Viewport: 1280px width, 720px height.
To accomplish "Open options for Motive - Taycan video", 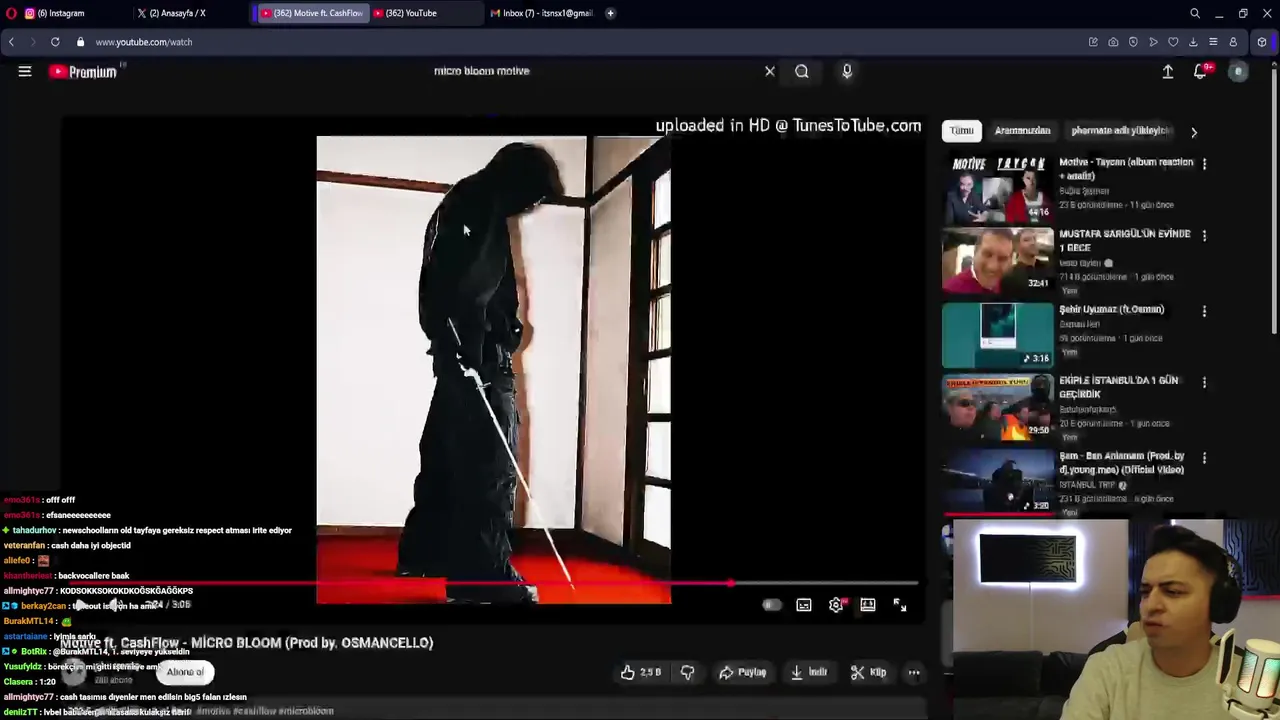I will point(1204,163).
